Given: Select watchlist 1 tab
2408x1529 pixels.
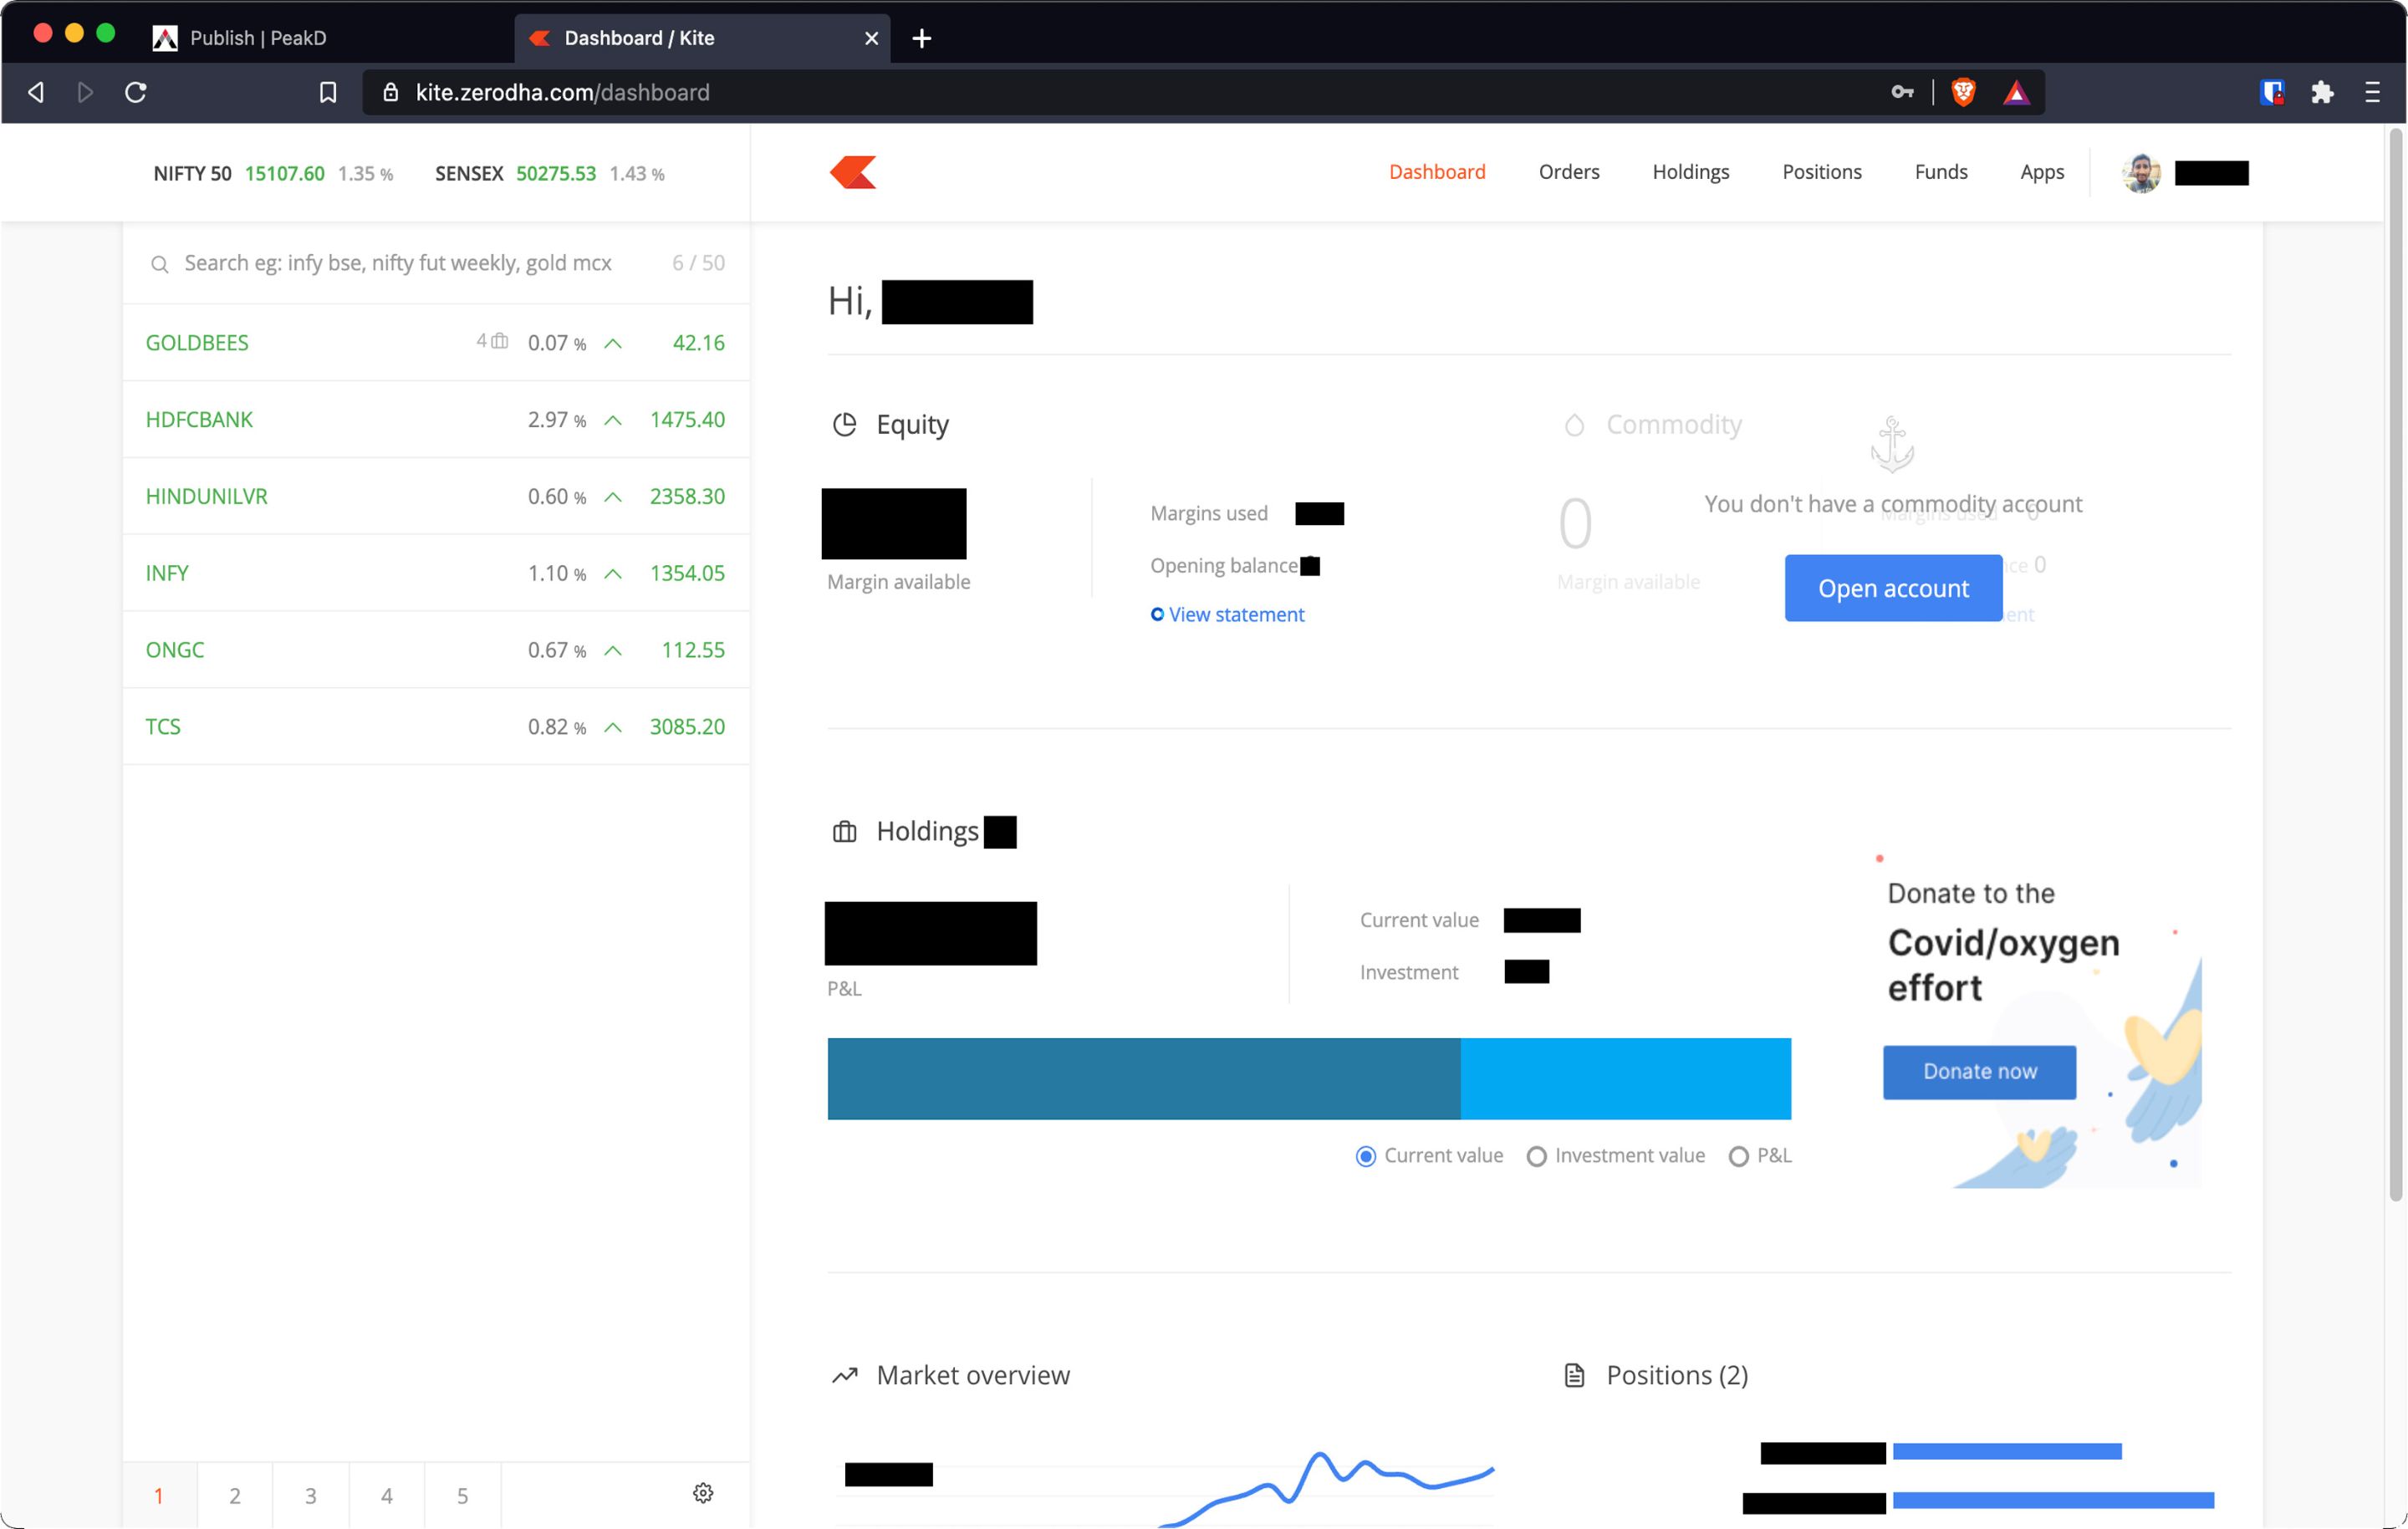Looking at the screenshot, I should (159, 1495).
